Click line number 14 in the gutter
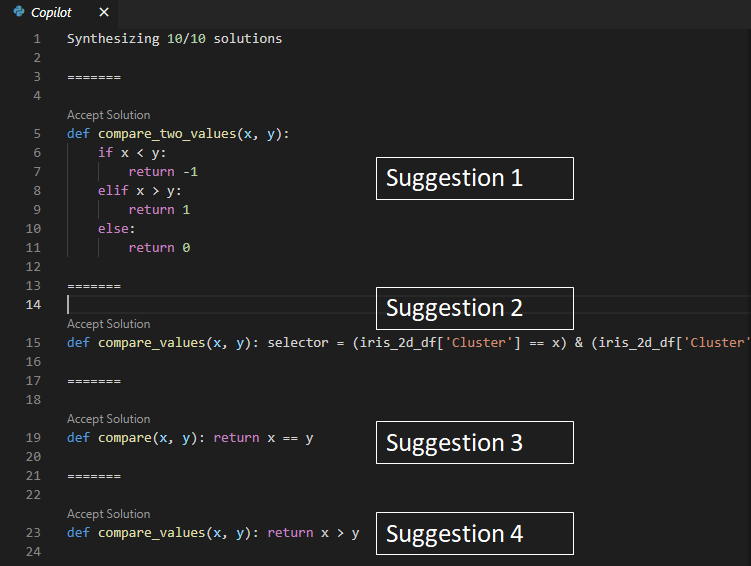The width and height of the screenshot is (751, 566). click(x=34, y=305)
